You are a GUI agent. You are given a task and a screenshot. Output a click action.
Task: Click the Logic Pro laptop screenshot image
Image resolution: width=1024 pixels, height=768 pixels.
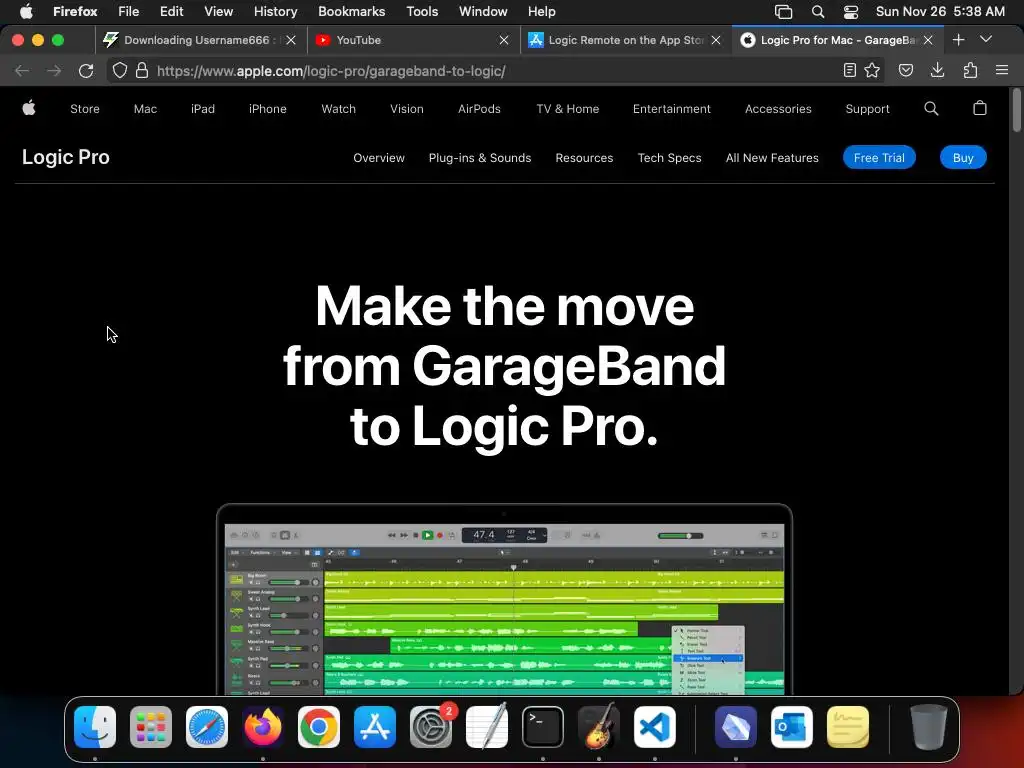coord(504,599)
